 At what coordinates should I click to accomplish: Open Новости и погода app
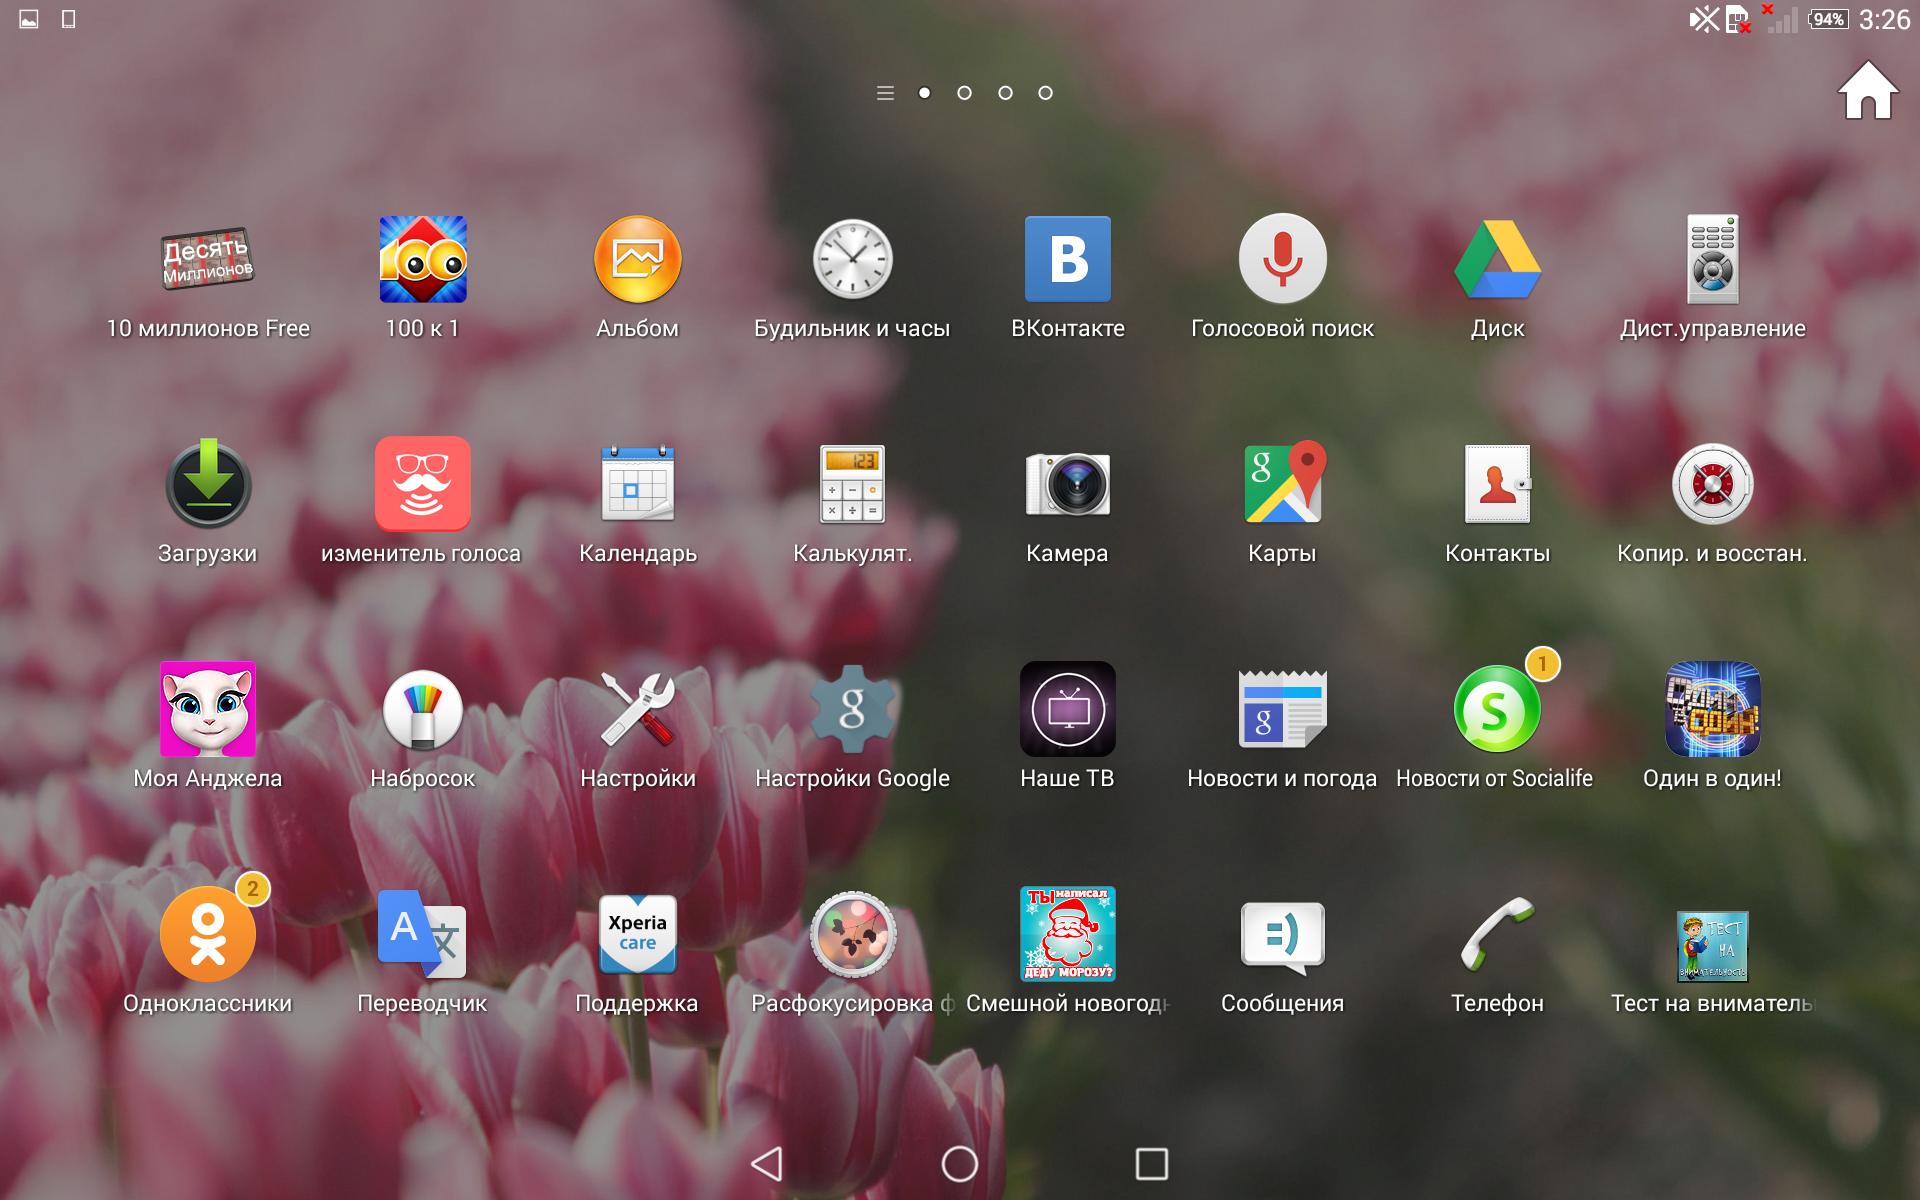click(x=1283, y=709)
